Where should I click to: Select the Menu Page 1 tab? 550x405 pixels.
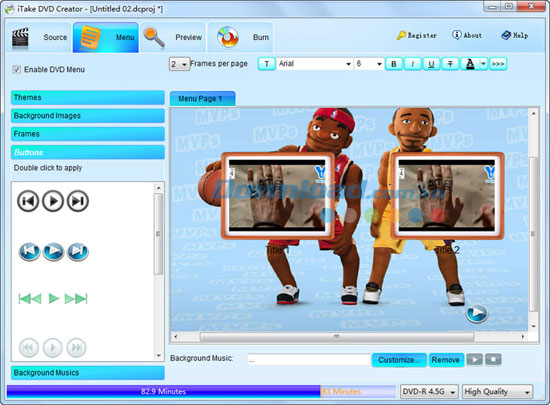(x=202, y=99)
